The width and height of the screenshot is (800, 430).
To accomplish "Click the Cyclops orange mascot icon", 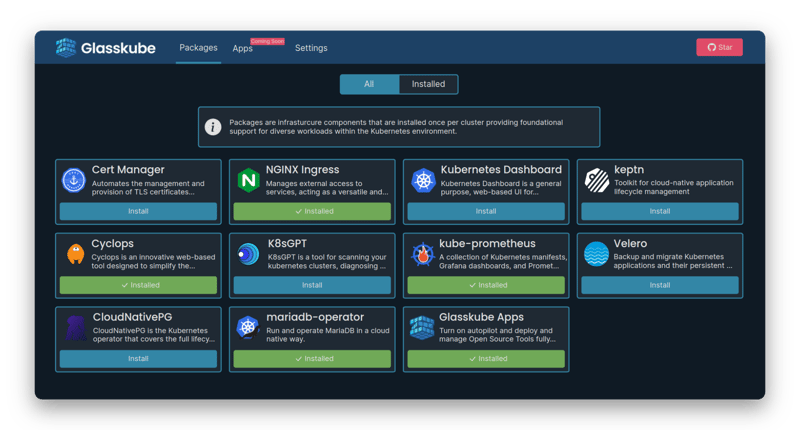I will 74,254.
